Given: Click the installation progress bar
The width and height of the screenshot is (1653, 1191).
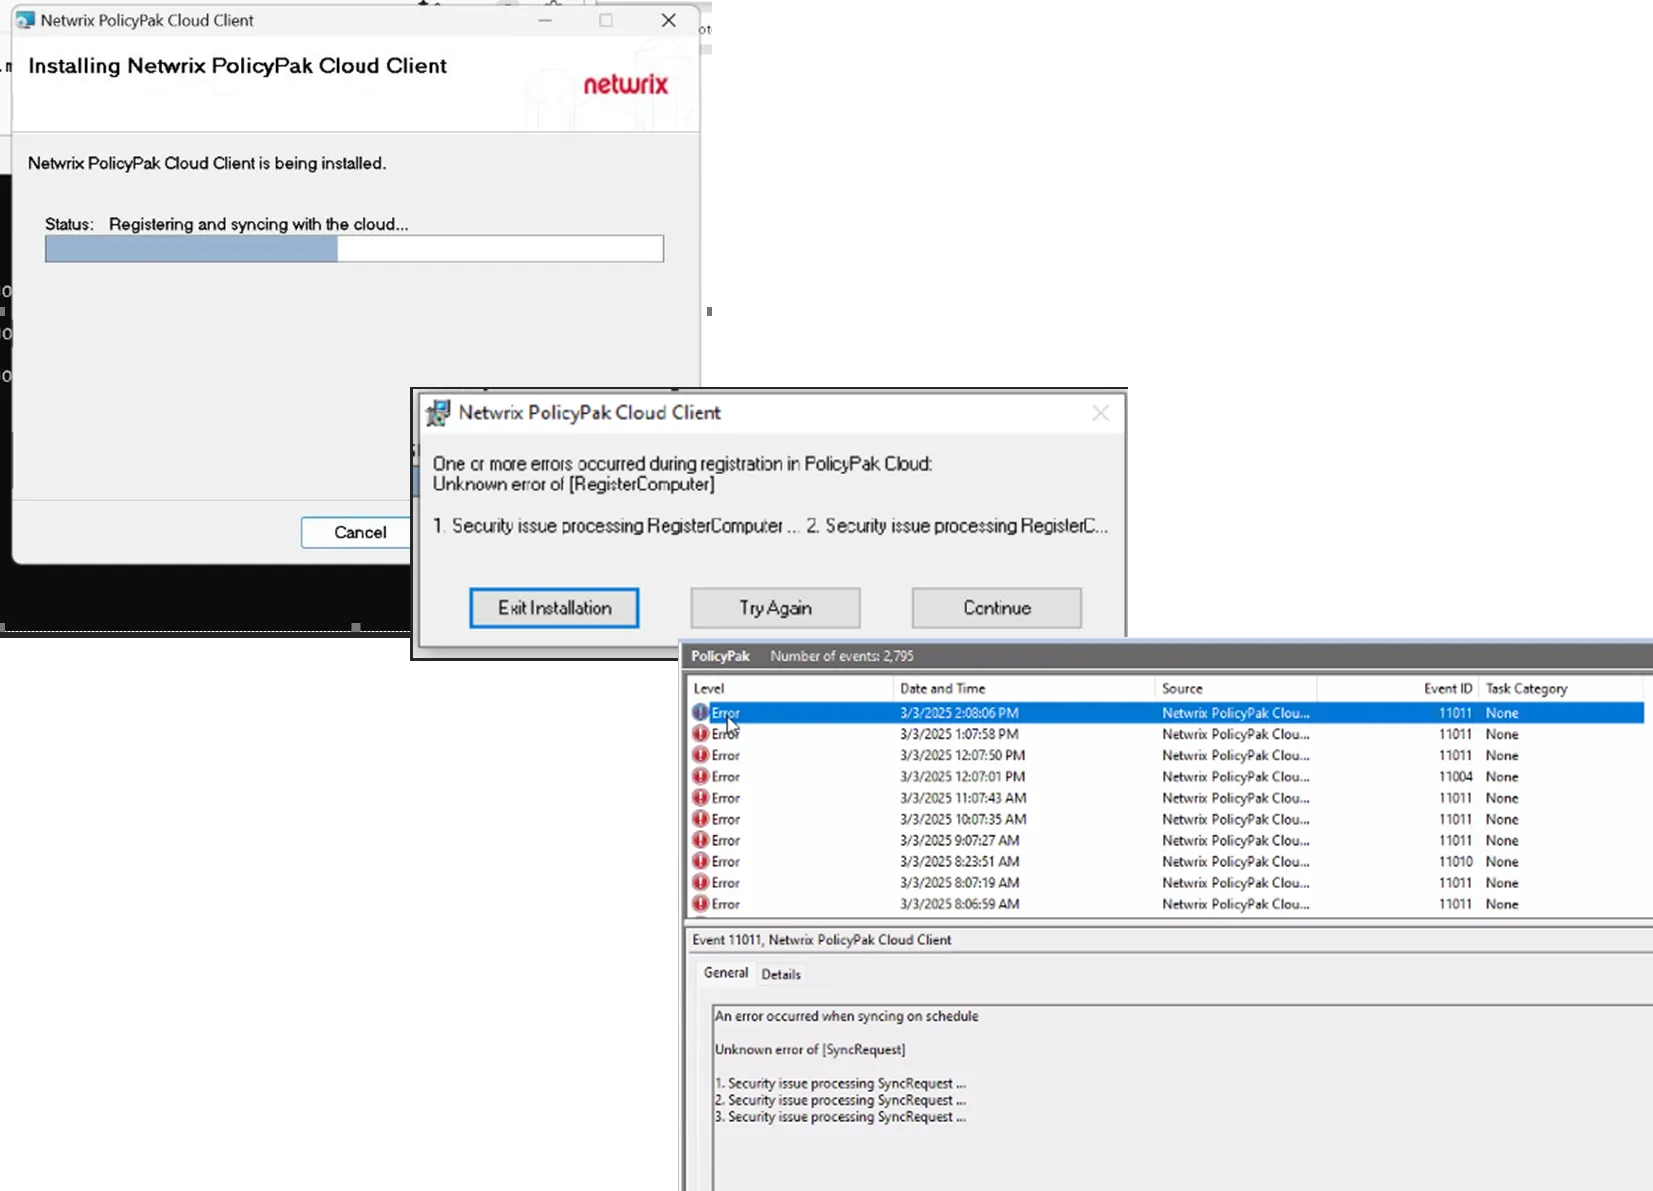Looking at the screenshot, I should [x=354, y=249].
